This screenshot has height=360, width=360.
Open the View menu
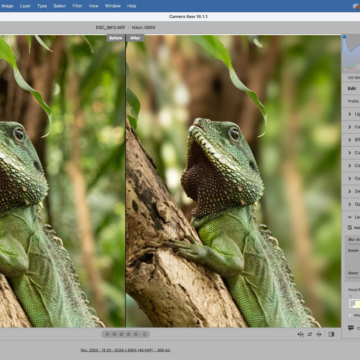point(94,6)
